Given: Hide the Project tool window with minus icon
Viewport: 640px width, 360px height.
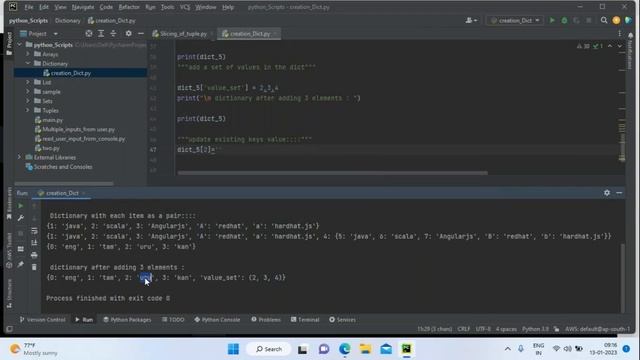Looking at the screenshot, I should point(140,33).
